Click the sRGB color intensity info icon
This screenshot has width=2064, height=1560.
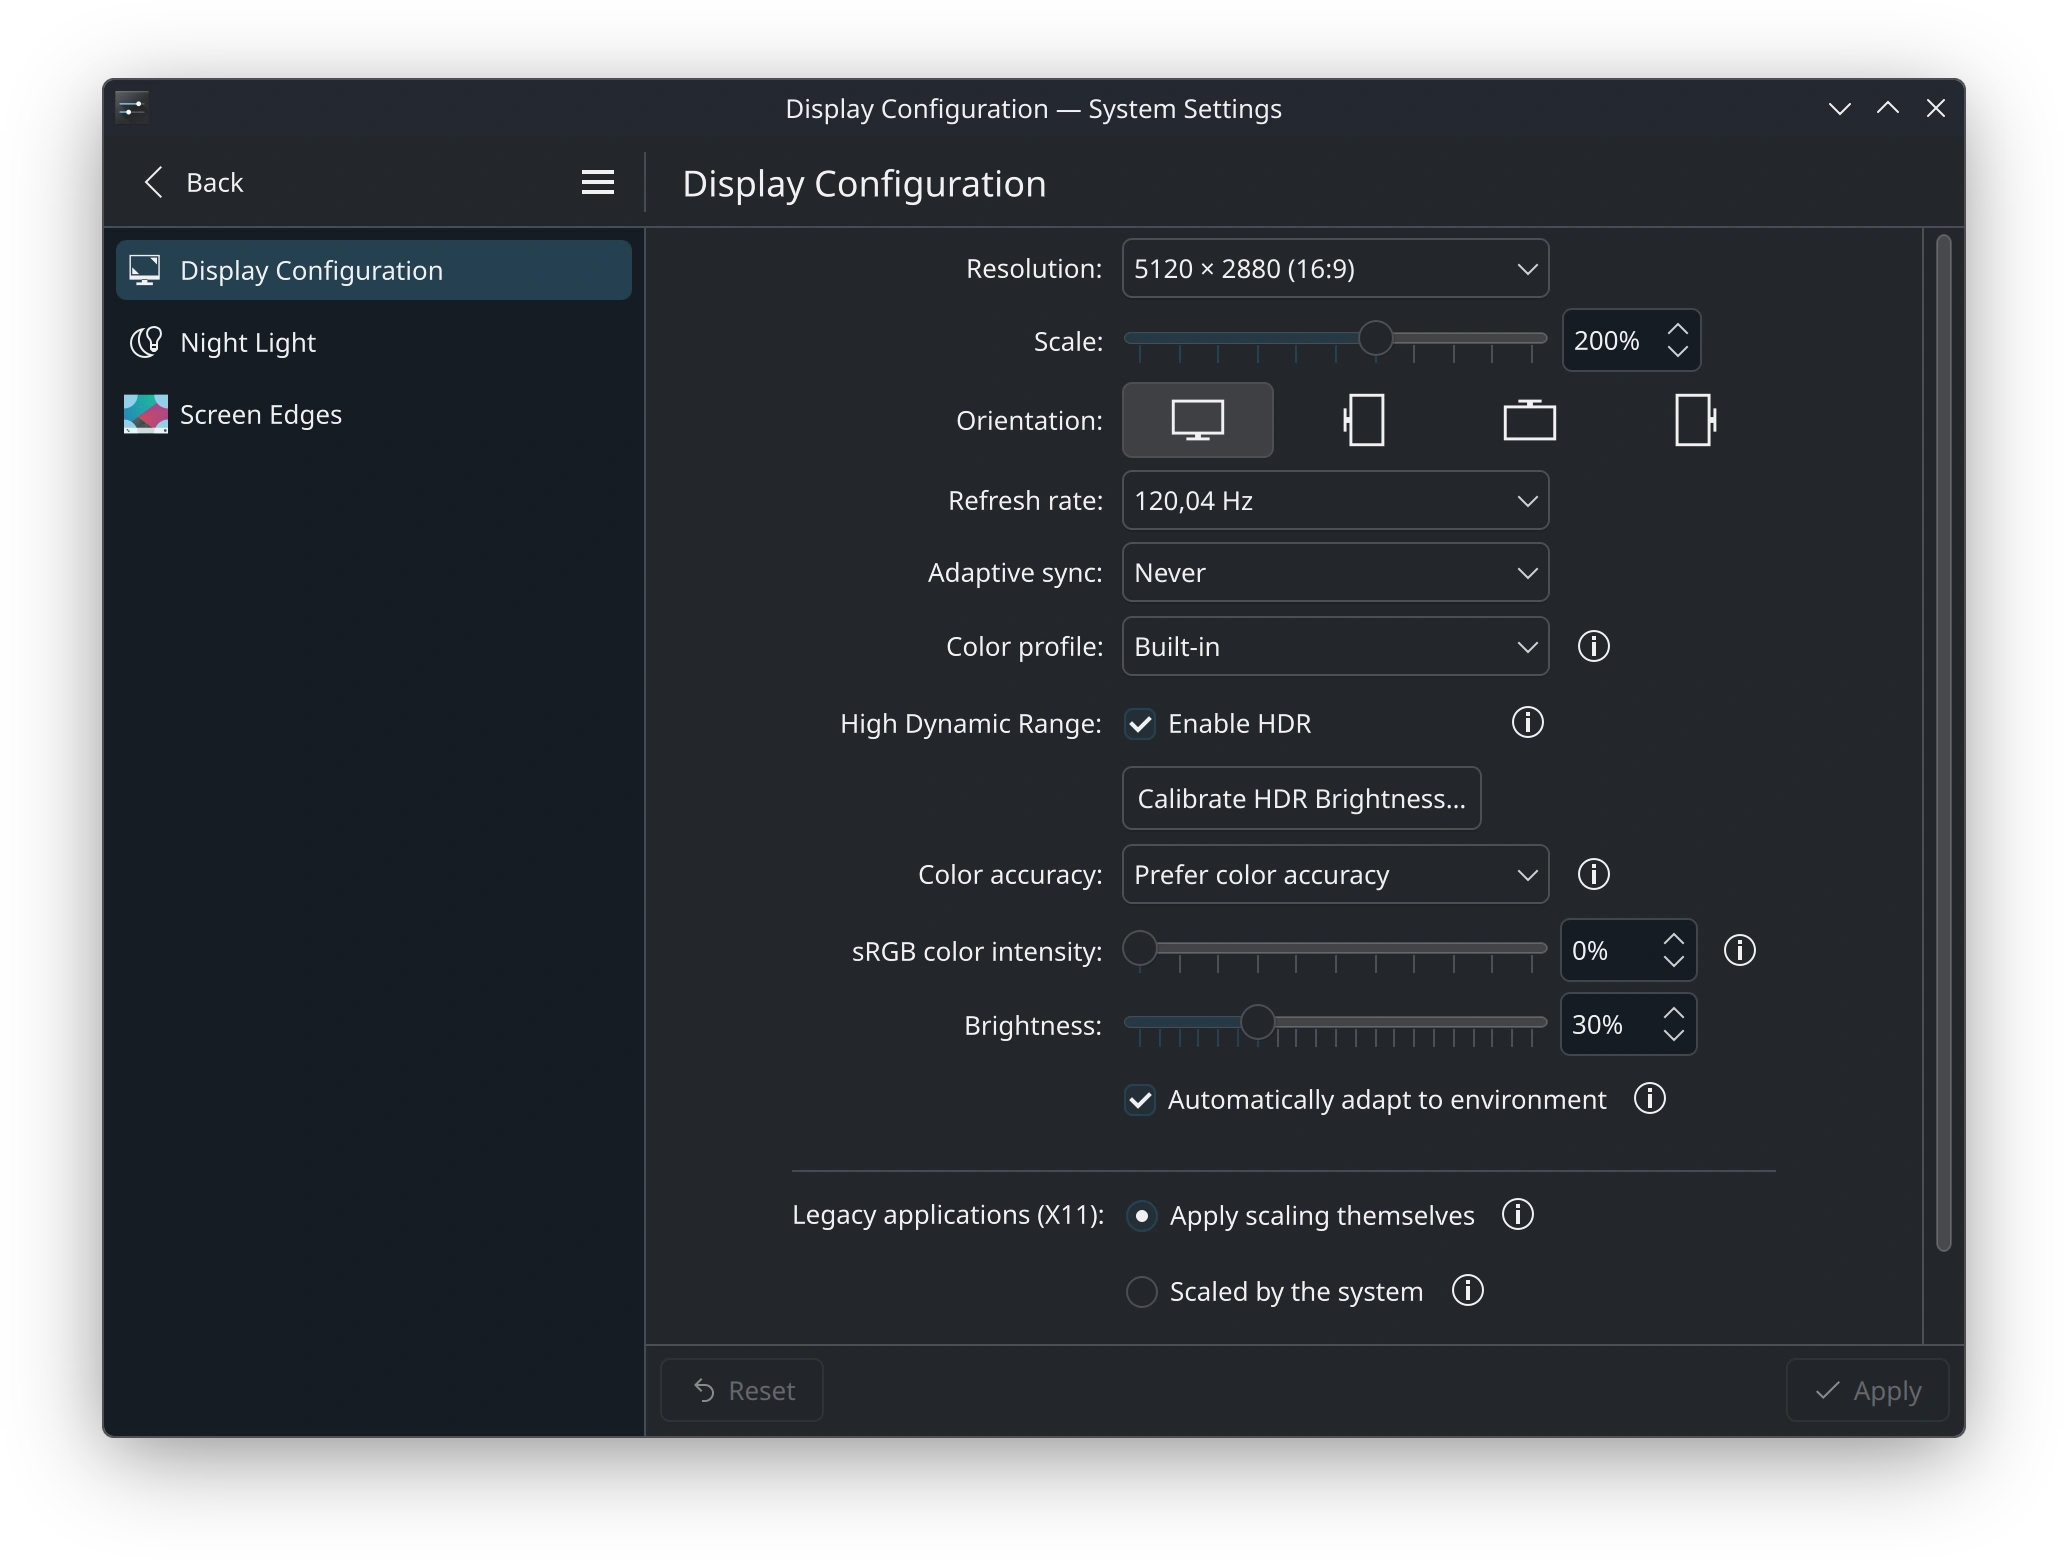(1739, 950)
